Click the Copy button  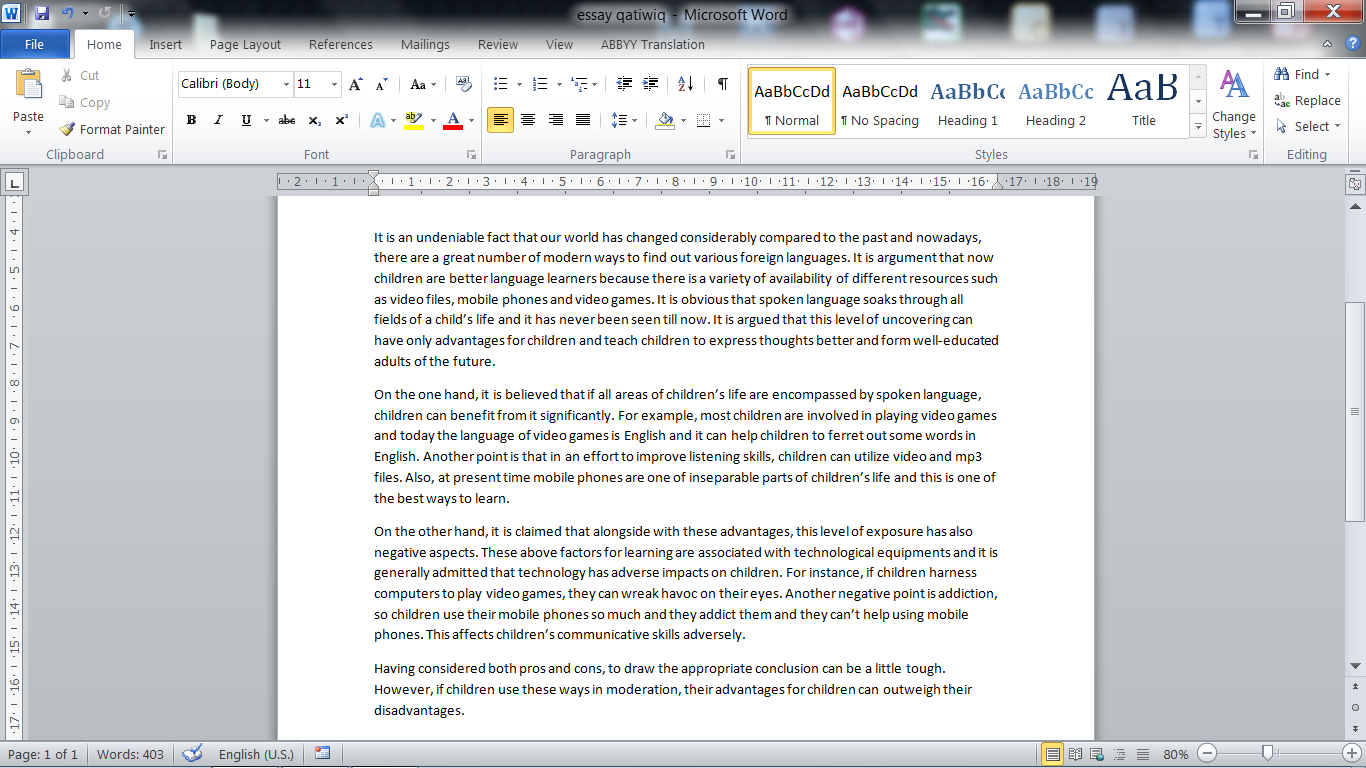click(85, 102)
